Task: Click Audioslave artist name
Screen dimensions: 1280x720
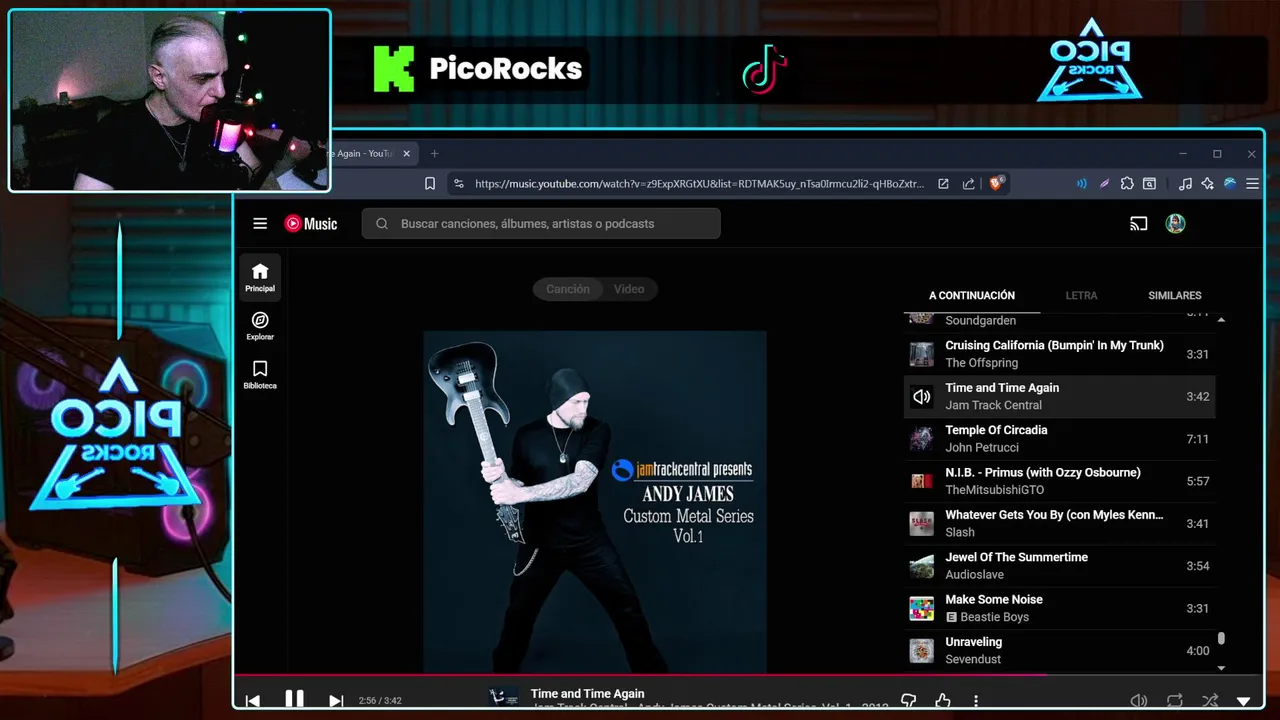Action: pos(974,575)
